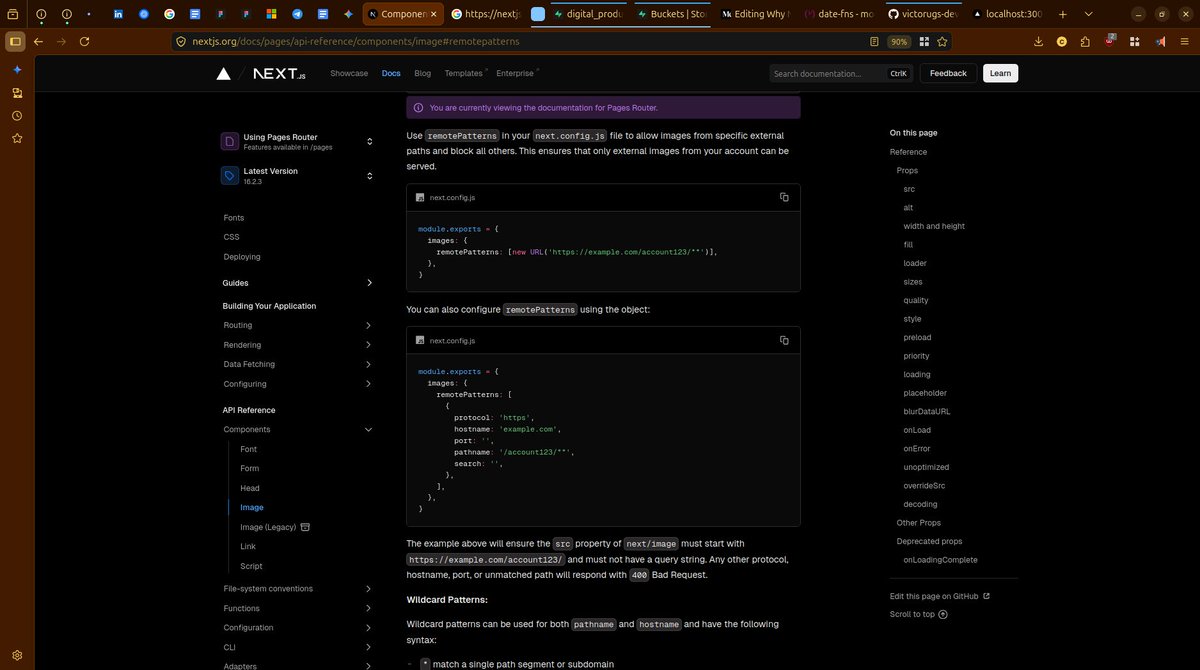Click the yellow C extension icon
This screenshot has height=670, width=1200.
(x=1062, y=42)
